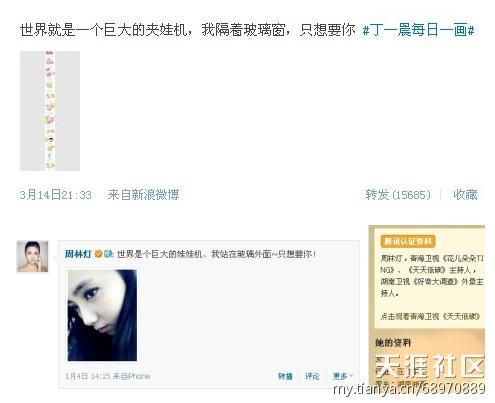Open the 周林灯 profile avatar picture

point(32,256)
